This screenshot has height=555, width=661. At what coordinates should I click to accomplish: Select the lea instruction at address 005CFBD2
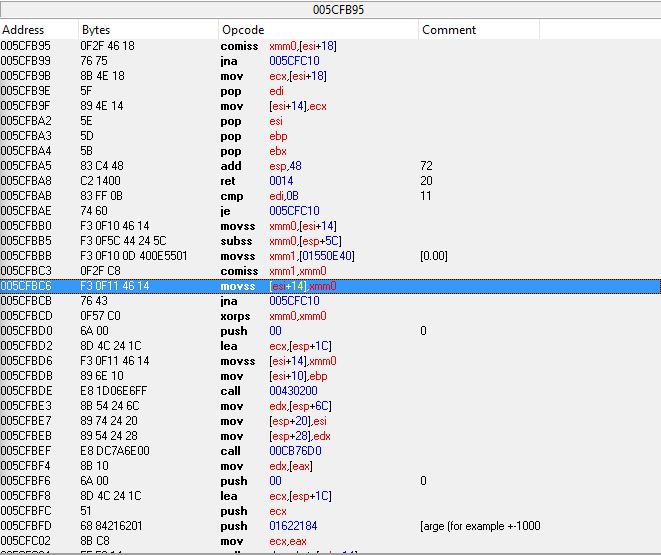(227, 346)
